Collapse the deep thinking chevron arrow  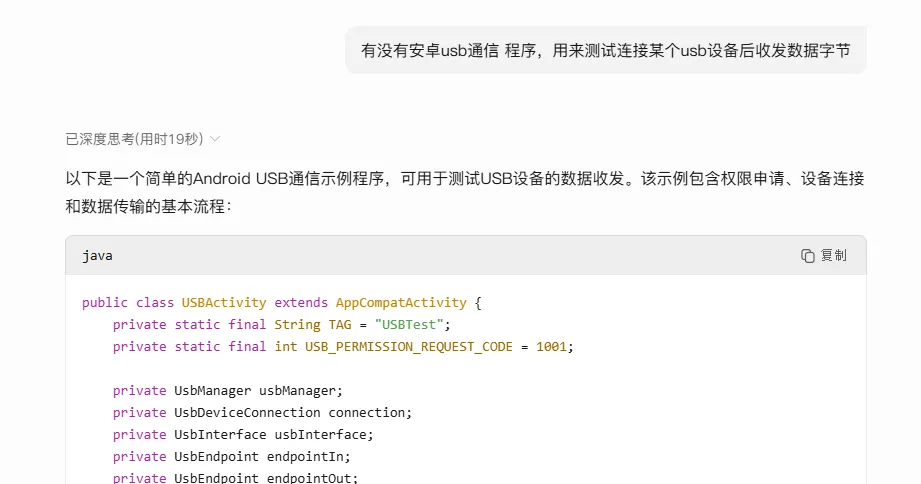pos(215,139)
